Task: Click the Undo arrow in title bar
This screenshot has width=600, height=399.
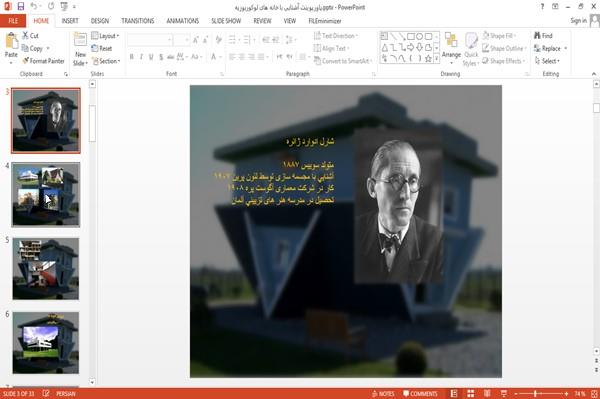Action: pos(34,7)
